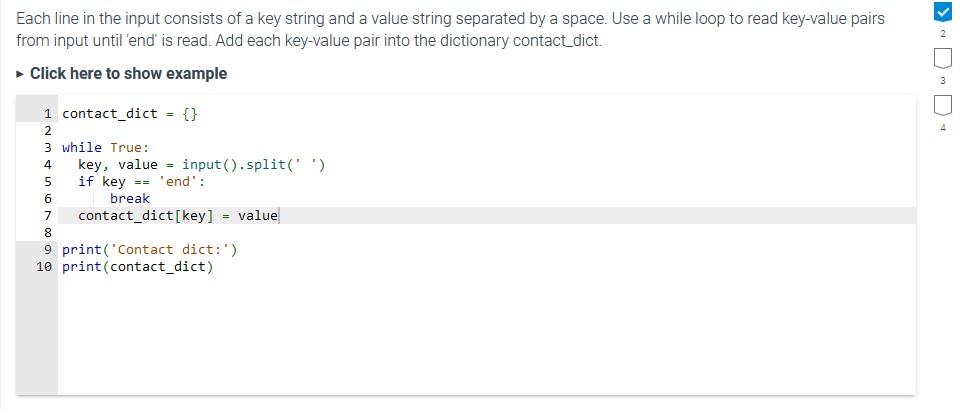Click line number 1 in gutter
963x410 pixels.
click(47, 114)
